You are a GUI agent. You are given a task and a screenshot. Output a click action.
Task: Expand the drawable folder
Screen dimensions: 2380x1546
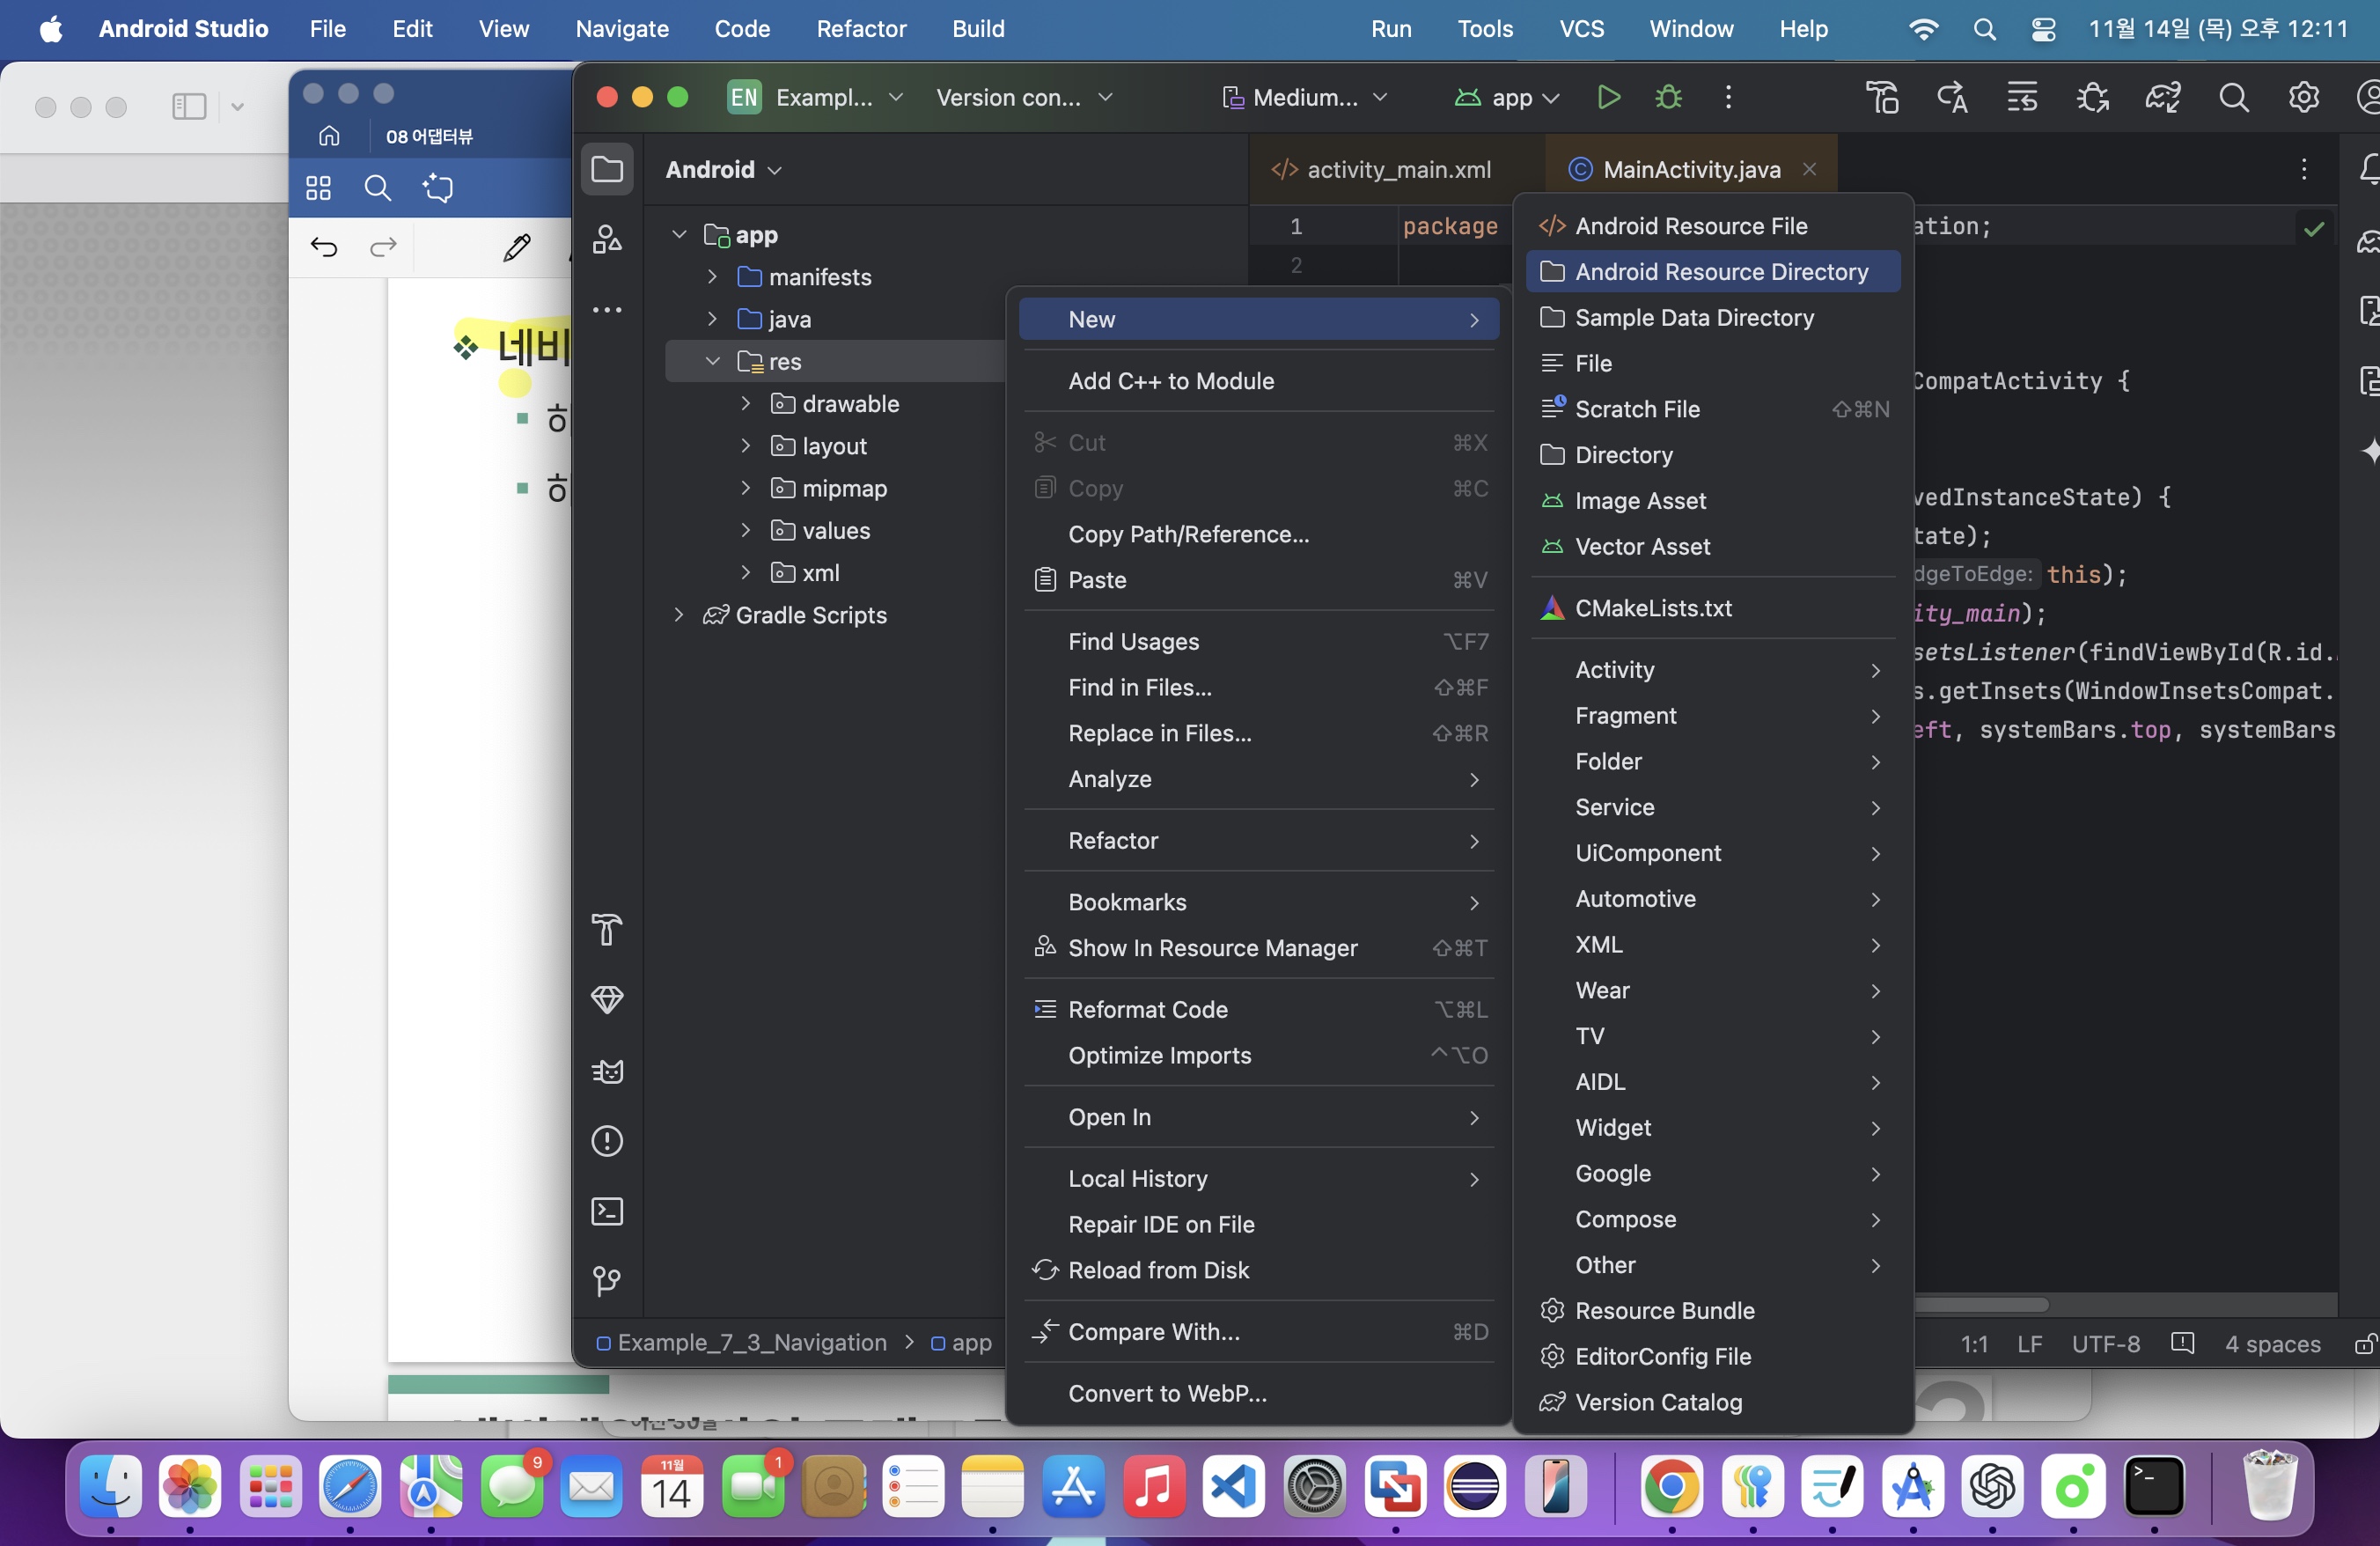pyautogui.click(x=745, y=404)
